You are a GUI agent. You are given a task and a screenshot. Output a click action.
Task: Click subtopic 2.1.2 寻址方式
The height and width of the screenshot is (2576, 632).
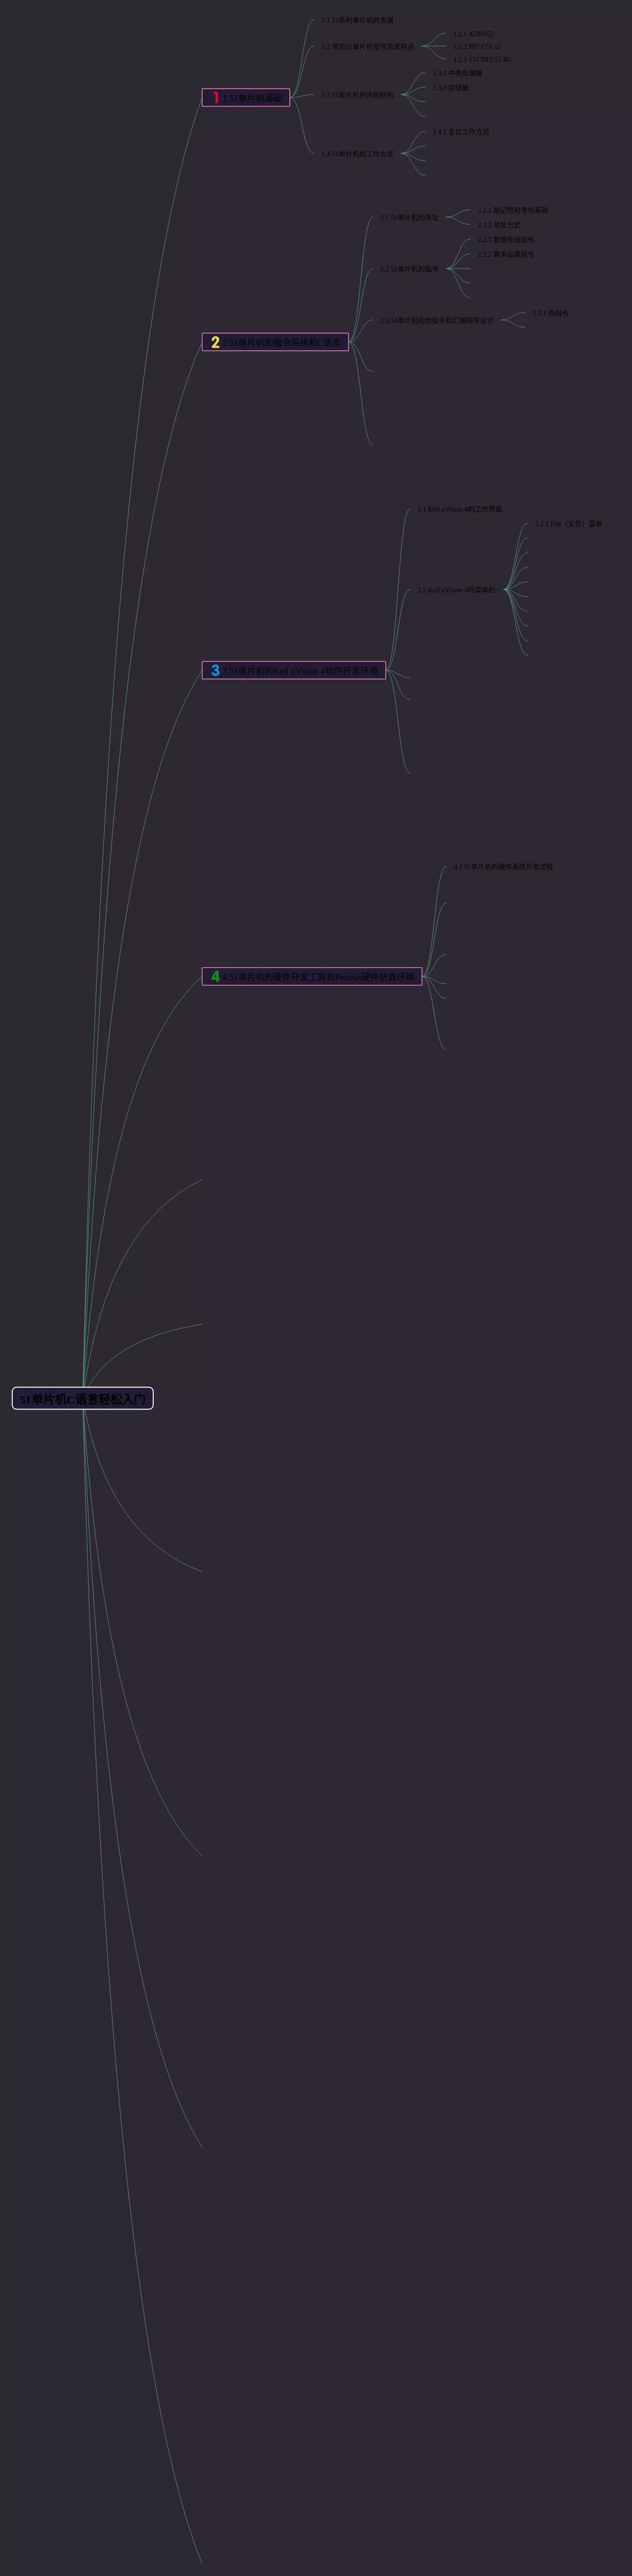(x=498, y=225)
